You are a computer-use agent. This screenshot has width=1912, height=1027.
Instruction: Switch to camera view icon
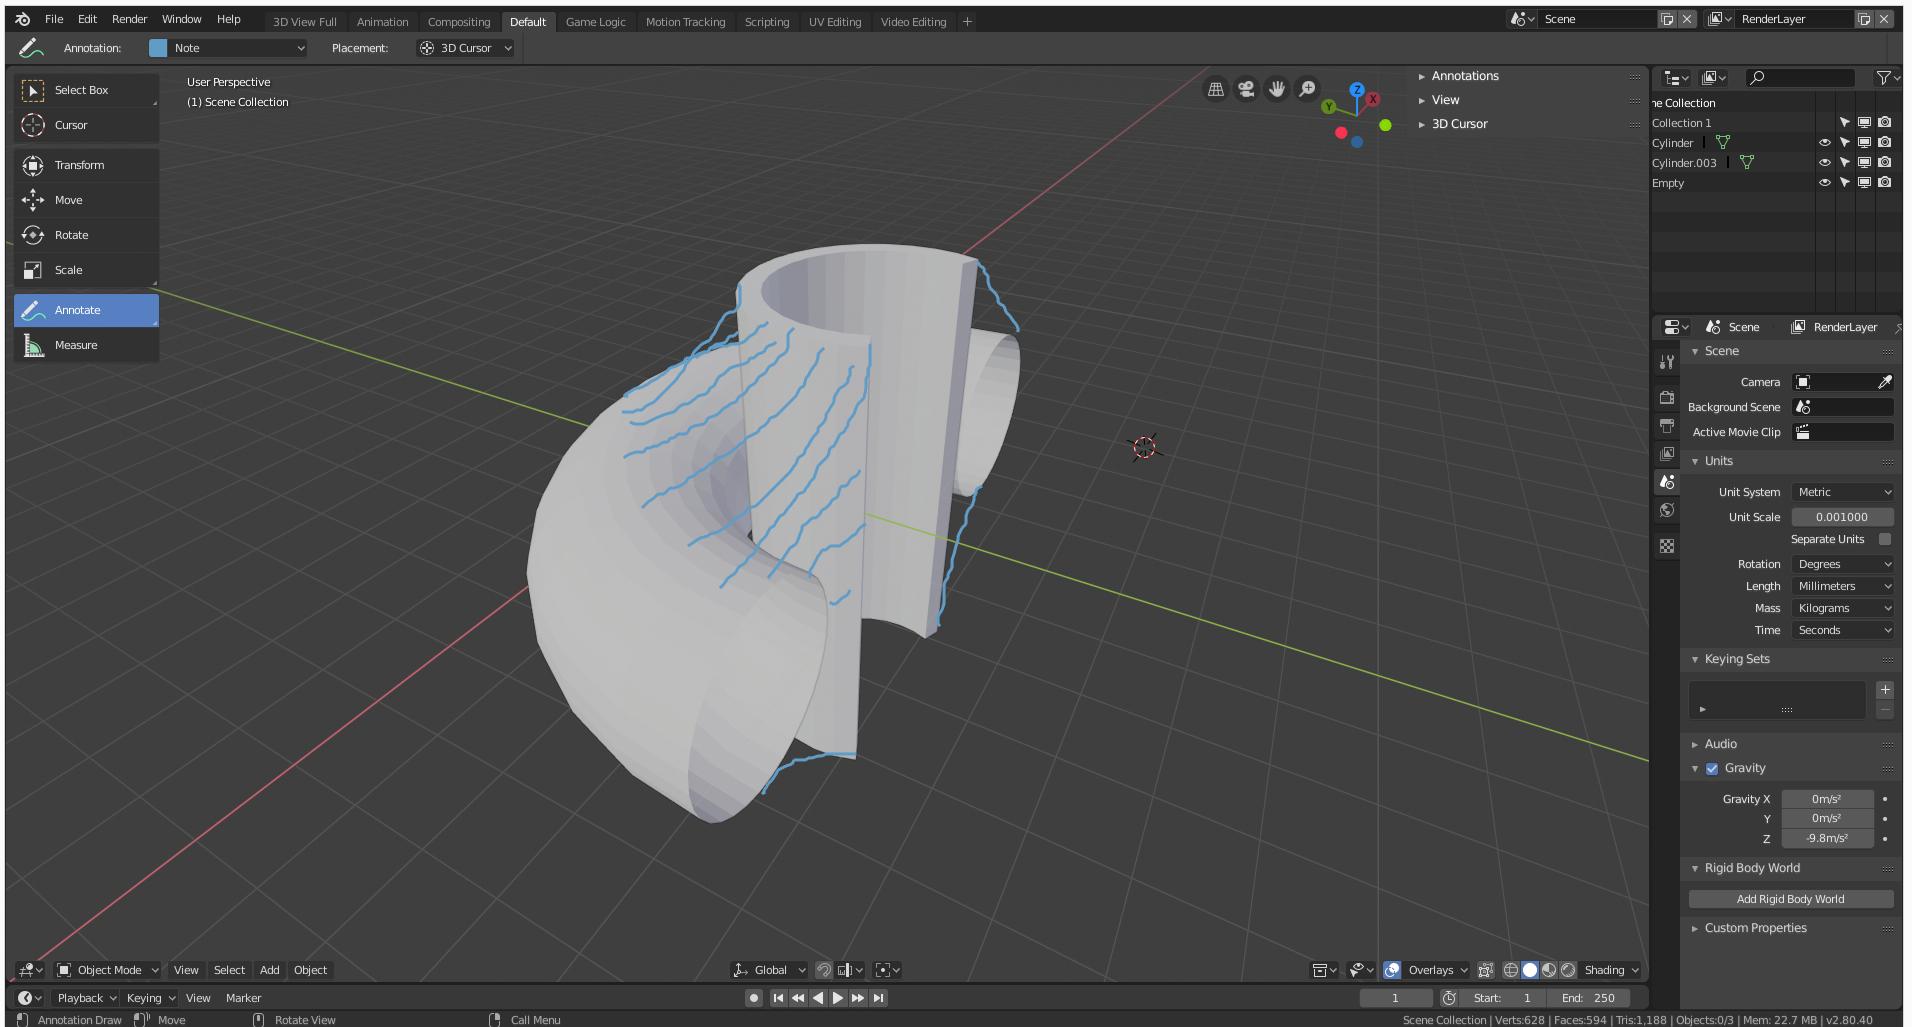1246,89
